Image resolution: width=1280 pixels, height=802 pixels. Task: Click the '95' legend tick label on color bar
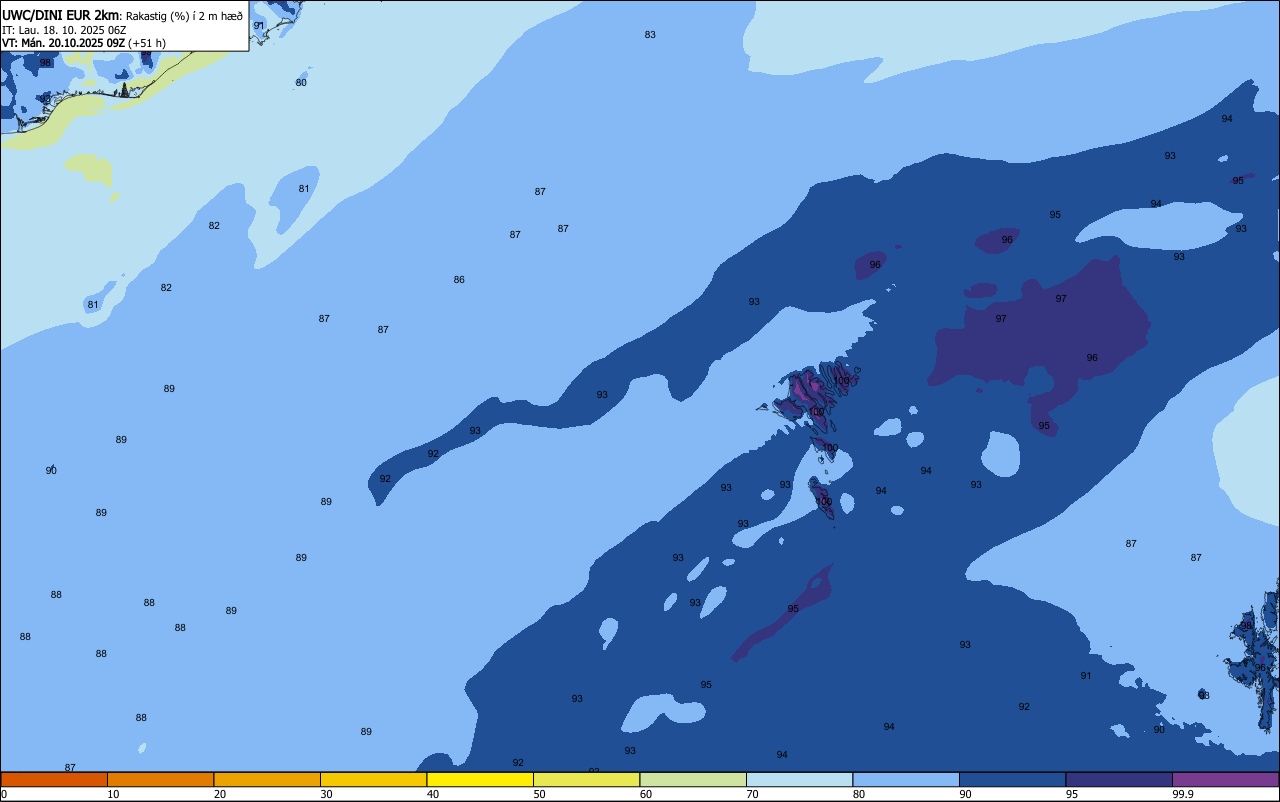point(1071,794)
